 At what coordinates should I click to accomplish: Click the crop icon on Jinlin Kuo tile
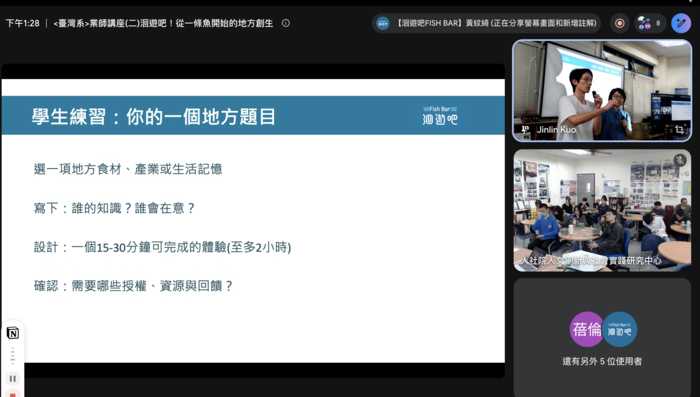pos(679,130)
